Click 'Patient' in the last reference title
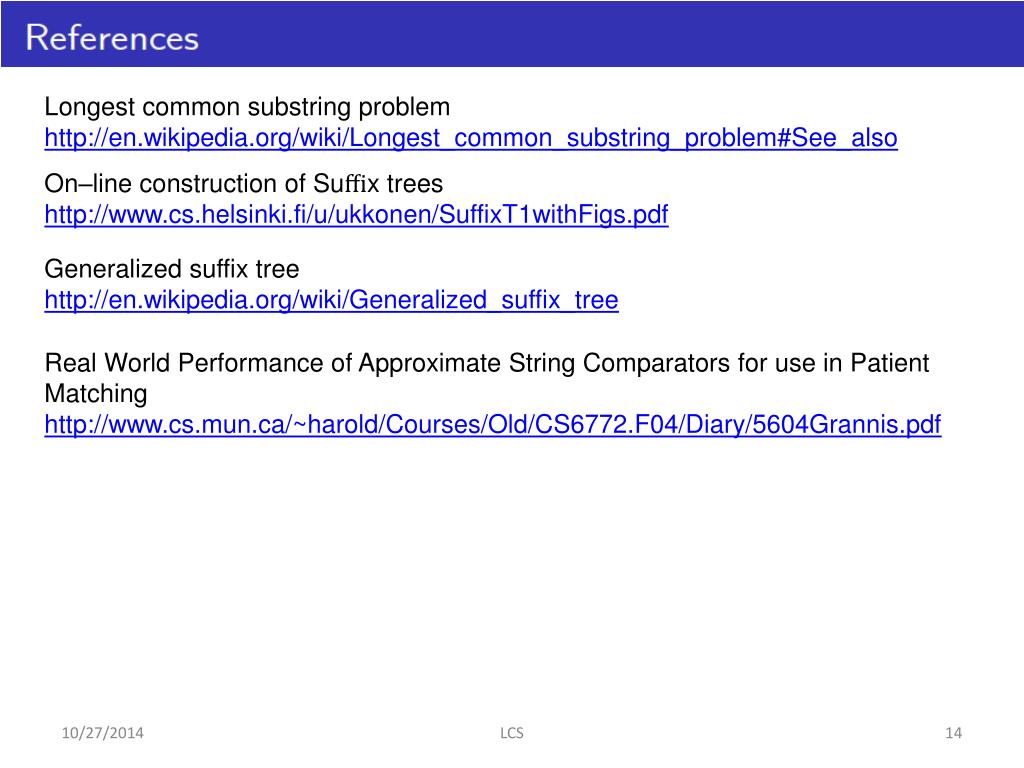The width and height of the screenshot is (1024, 768). point(889,363)
